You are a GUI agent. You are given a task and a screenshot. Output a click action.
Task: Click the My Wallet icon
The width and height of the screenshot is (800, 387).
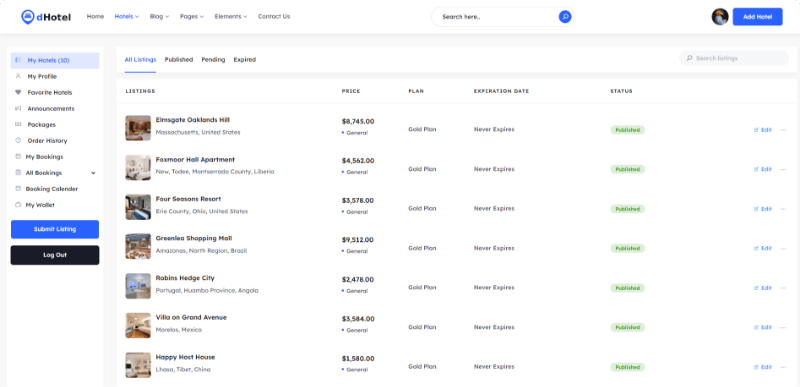(x=18, y=205)
